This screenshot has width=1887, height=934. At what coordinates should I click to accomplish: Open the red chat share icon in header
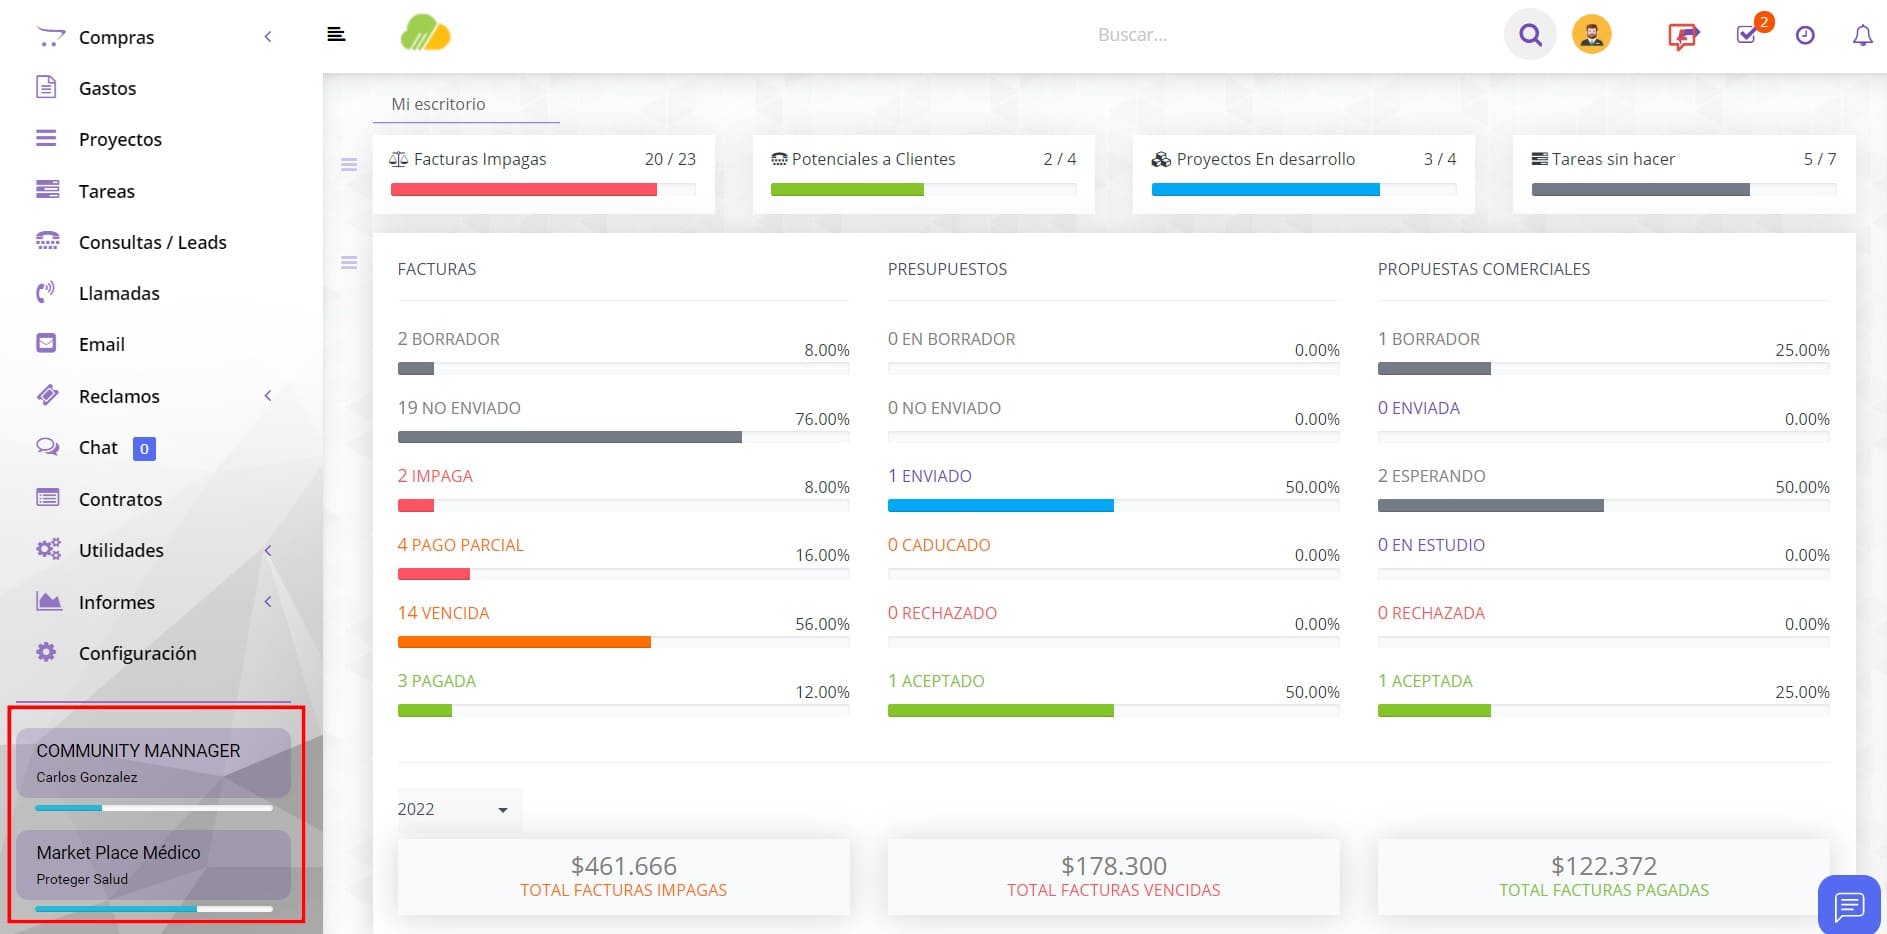(1684, 36)
